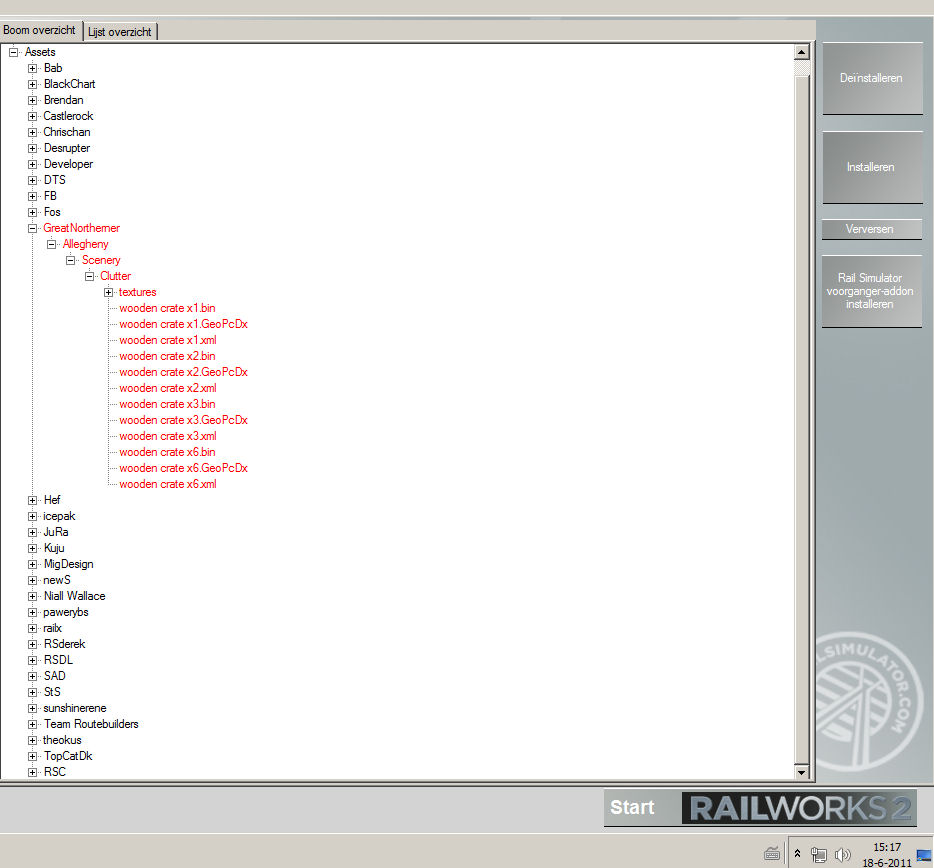
Task: Open the Lijst overzicht tab
Action: [120, 32]
